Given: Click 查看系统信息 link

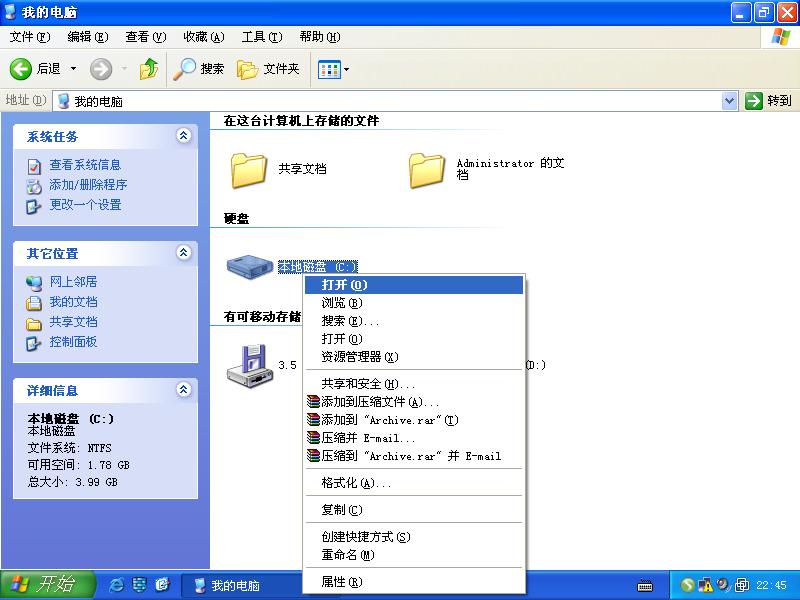Looking at the screenshot, I should [85, 165].
